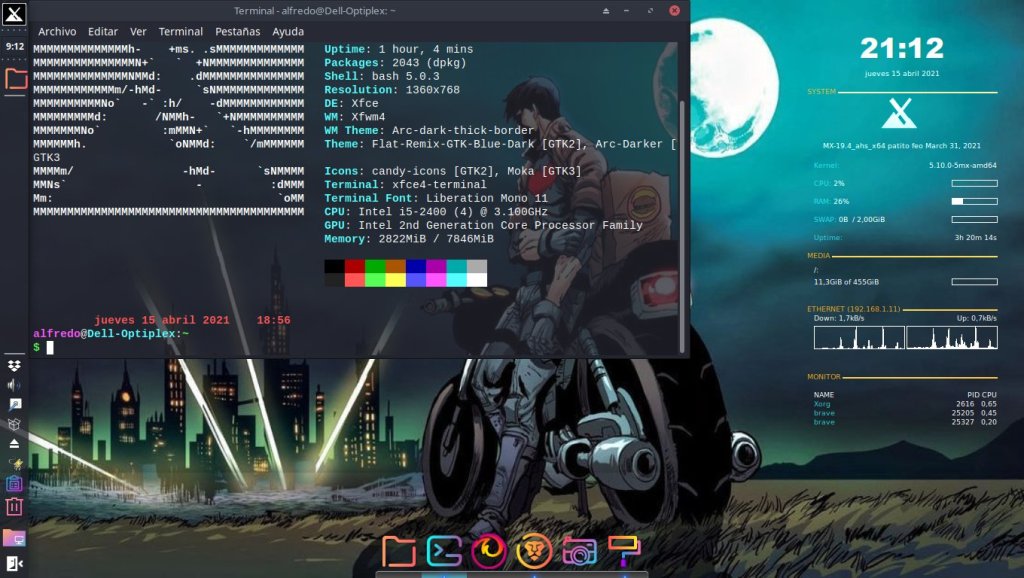This screenshot has height=578, width=1024.
Task: Open the trash icon in left panel
Action: pyautogui.click(x=15, y=507)
